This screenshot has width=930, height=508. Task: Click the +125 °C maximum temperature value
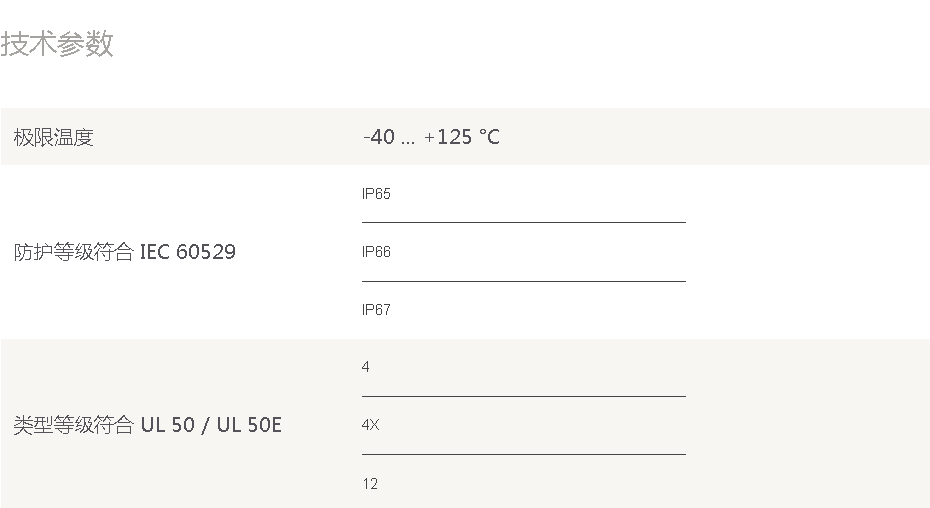pyautogui.click(x=462, y=137)
